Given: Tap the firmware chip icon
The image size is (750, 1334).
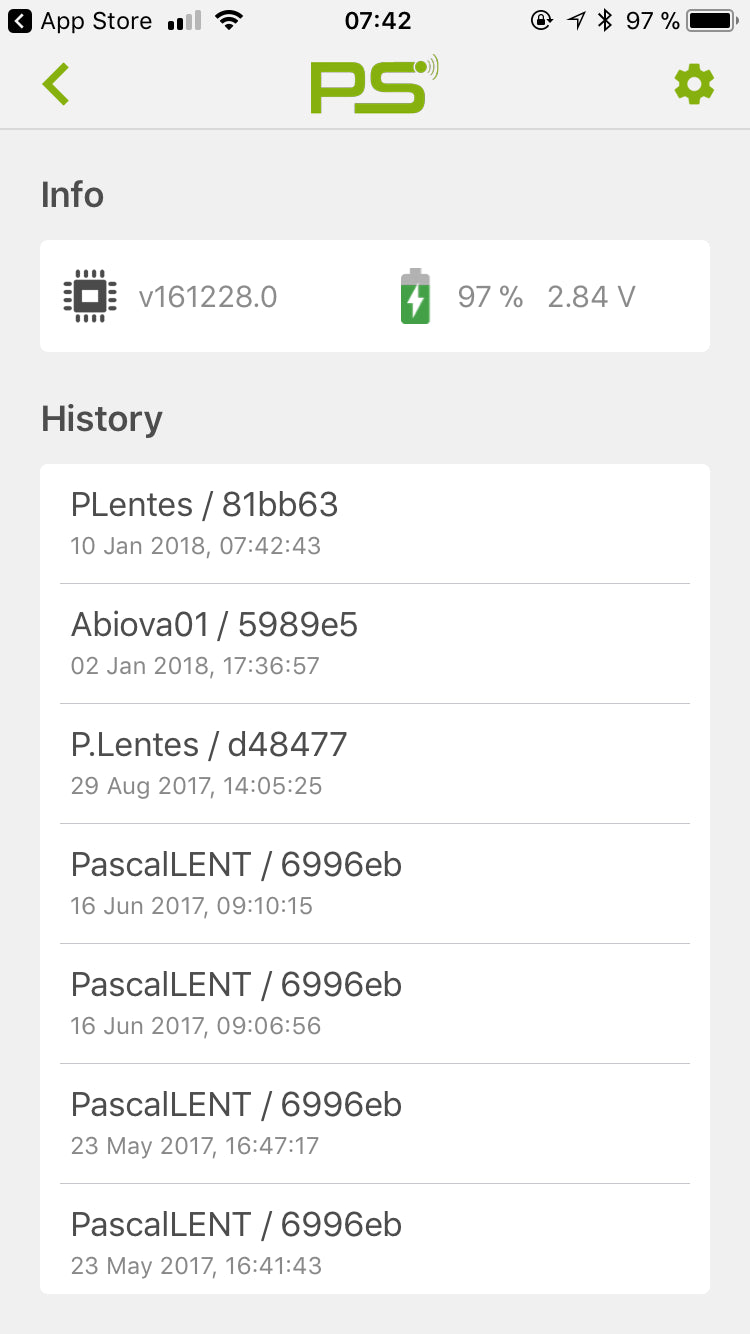Looking at the screenshot, I should [x=90, y=297].
